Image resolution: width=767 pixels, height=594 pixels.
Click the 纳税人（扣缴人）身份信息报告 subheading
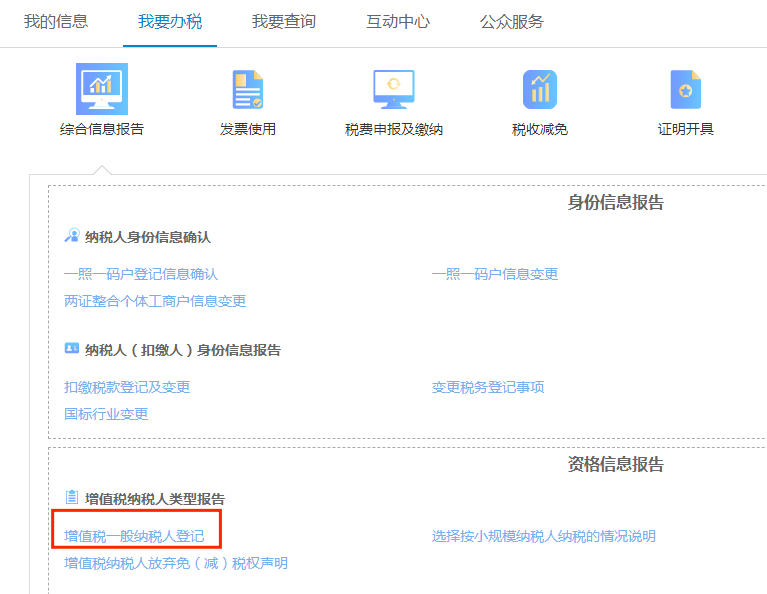183,350
